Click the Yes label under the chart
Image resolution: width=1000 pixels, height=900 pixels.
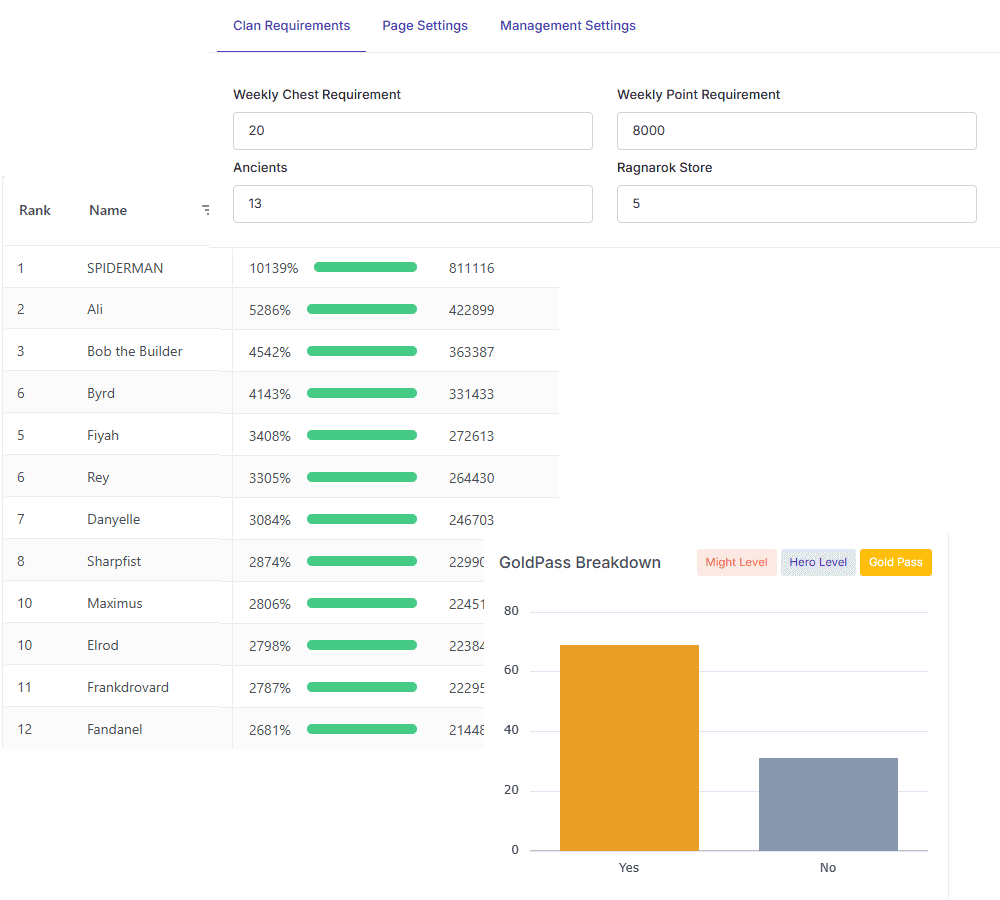point(629,867)
